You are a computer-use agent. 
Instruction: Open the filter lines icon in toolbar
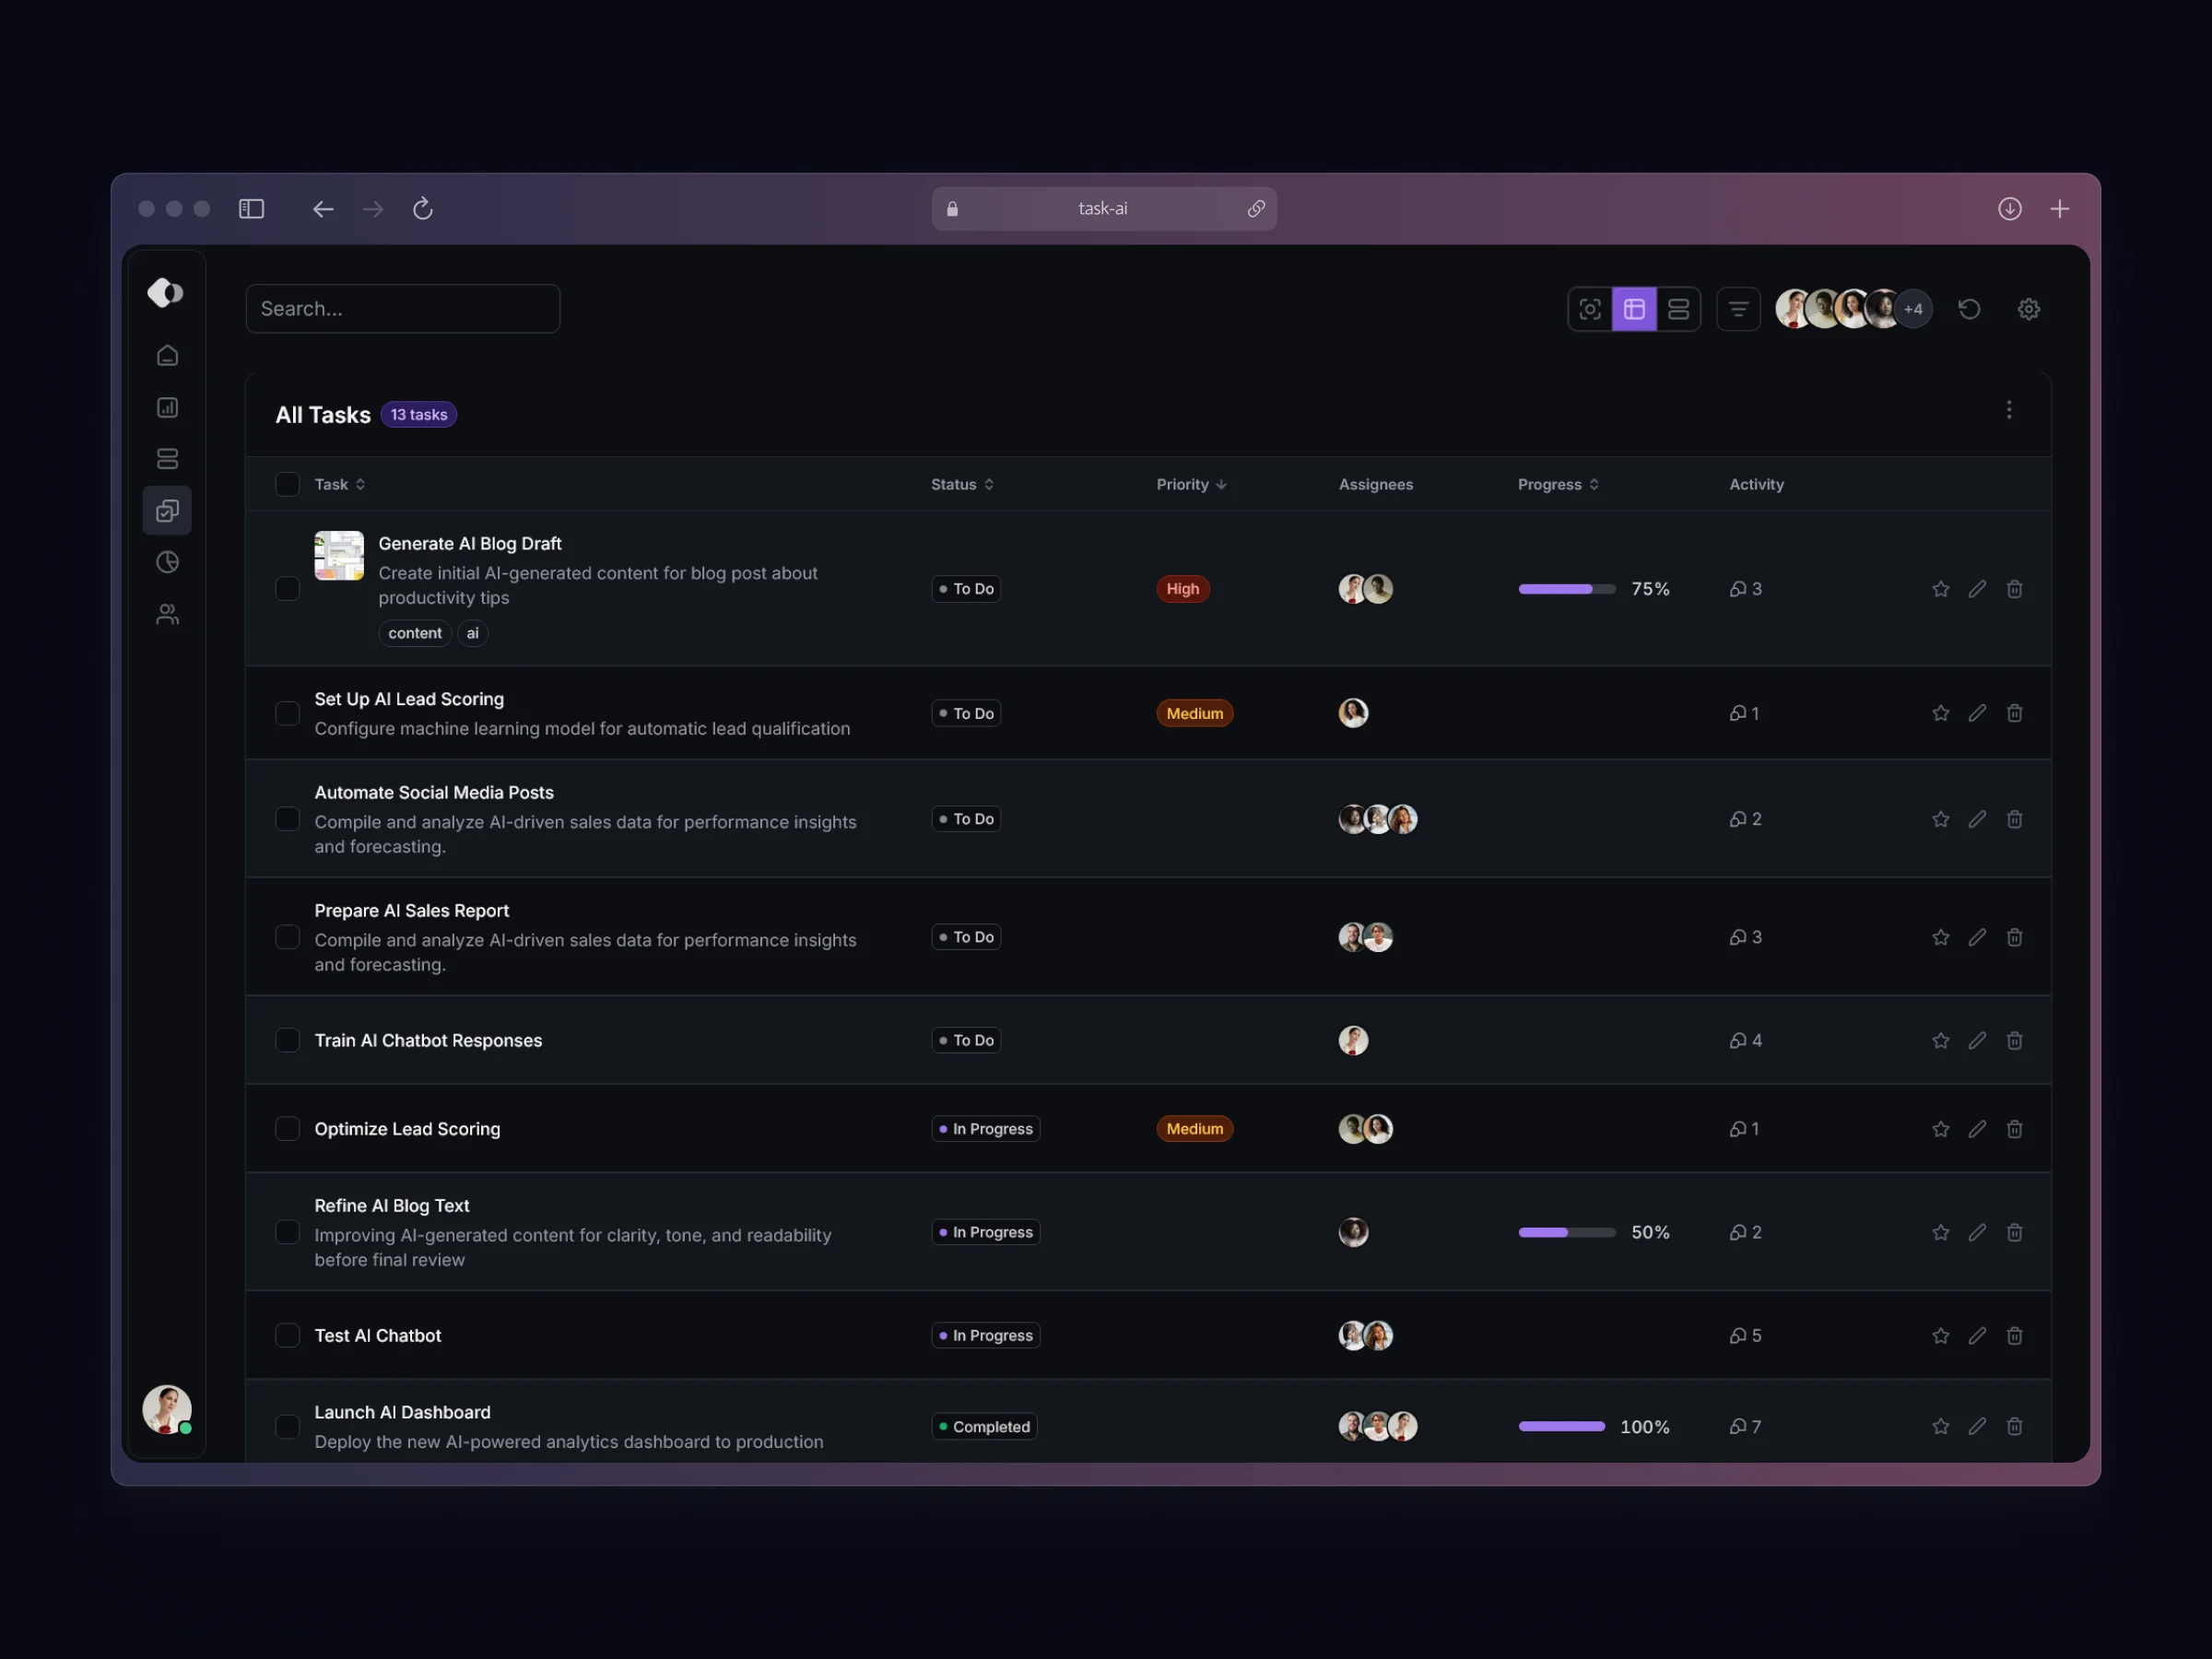coord(1738,309)
